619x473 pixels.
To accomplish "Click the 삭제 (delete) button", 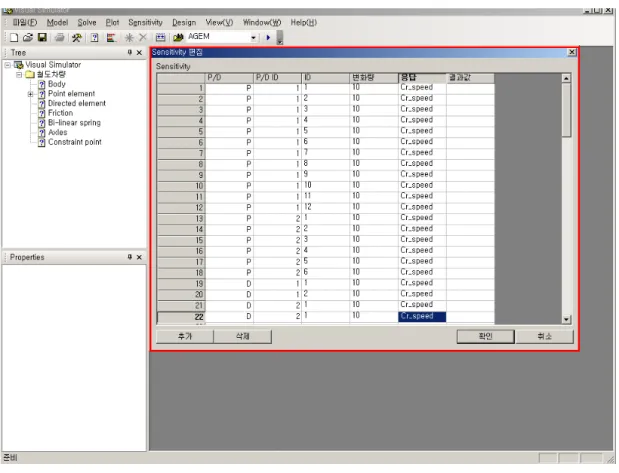I will tap(242, 336).
